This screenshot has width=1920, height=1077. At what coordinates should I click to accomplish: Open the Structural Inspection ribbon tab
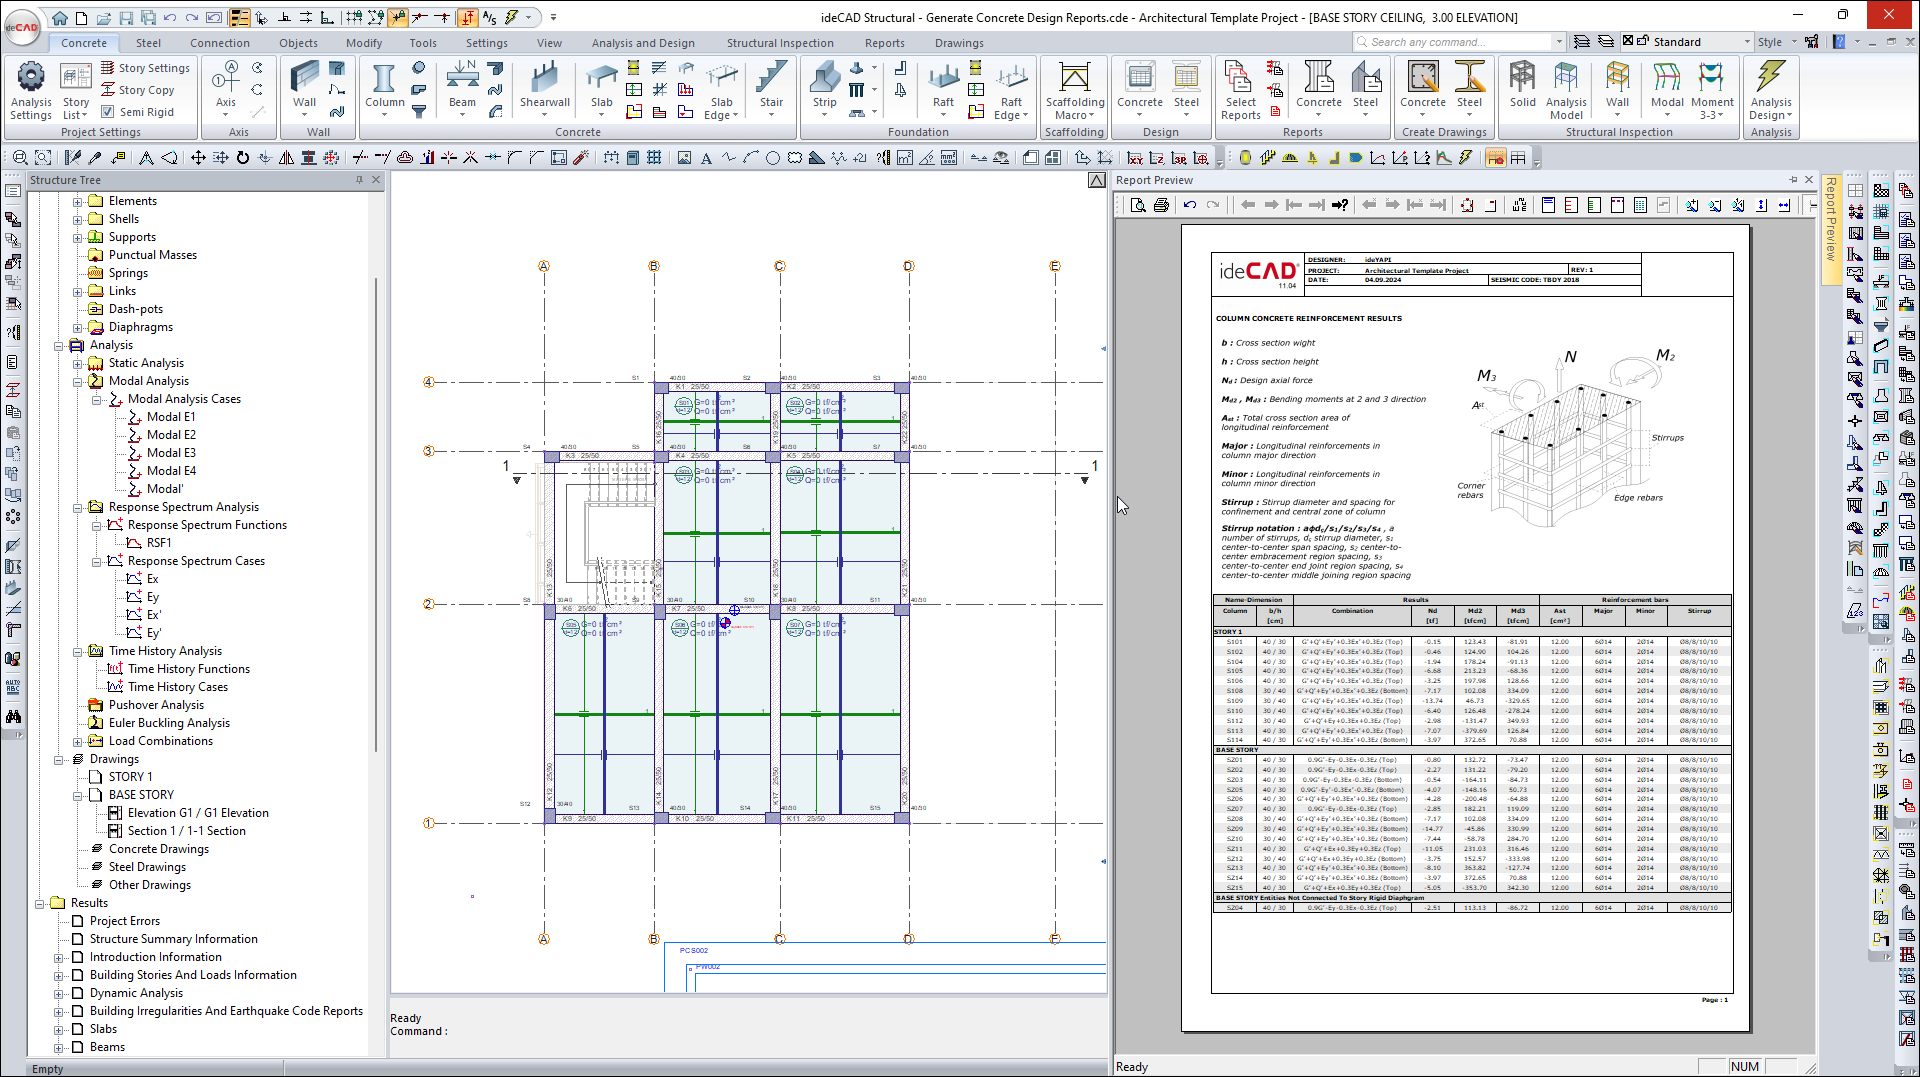[x=779, y=43]
